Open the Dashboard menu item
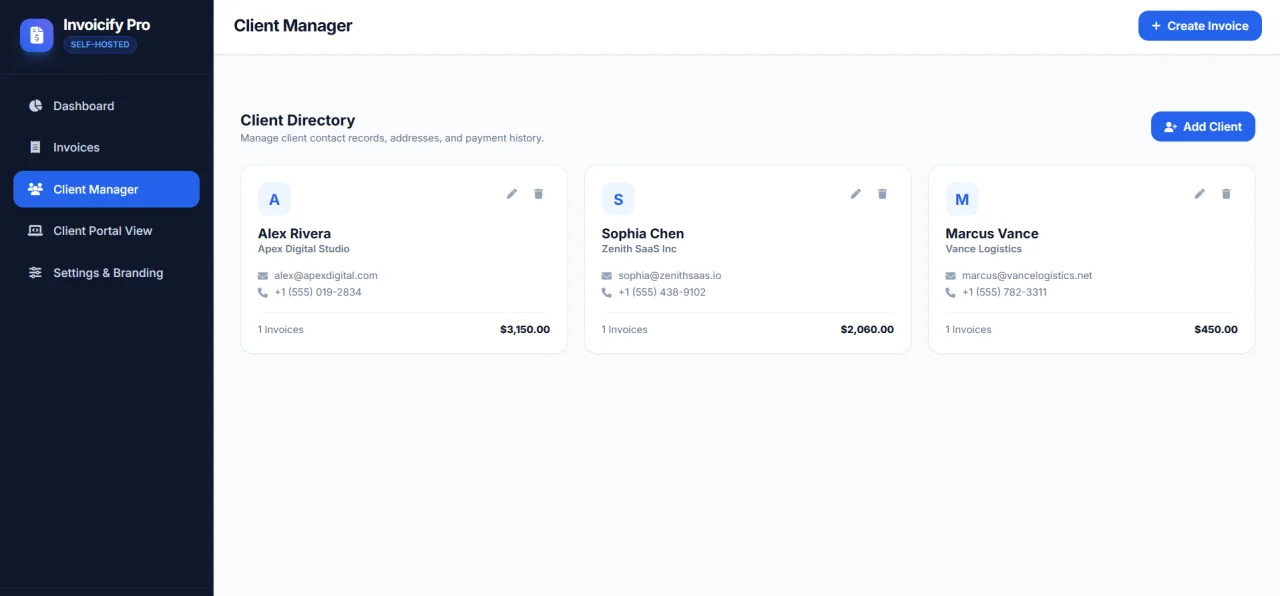1280x596 pixels. 106,106
